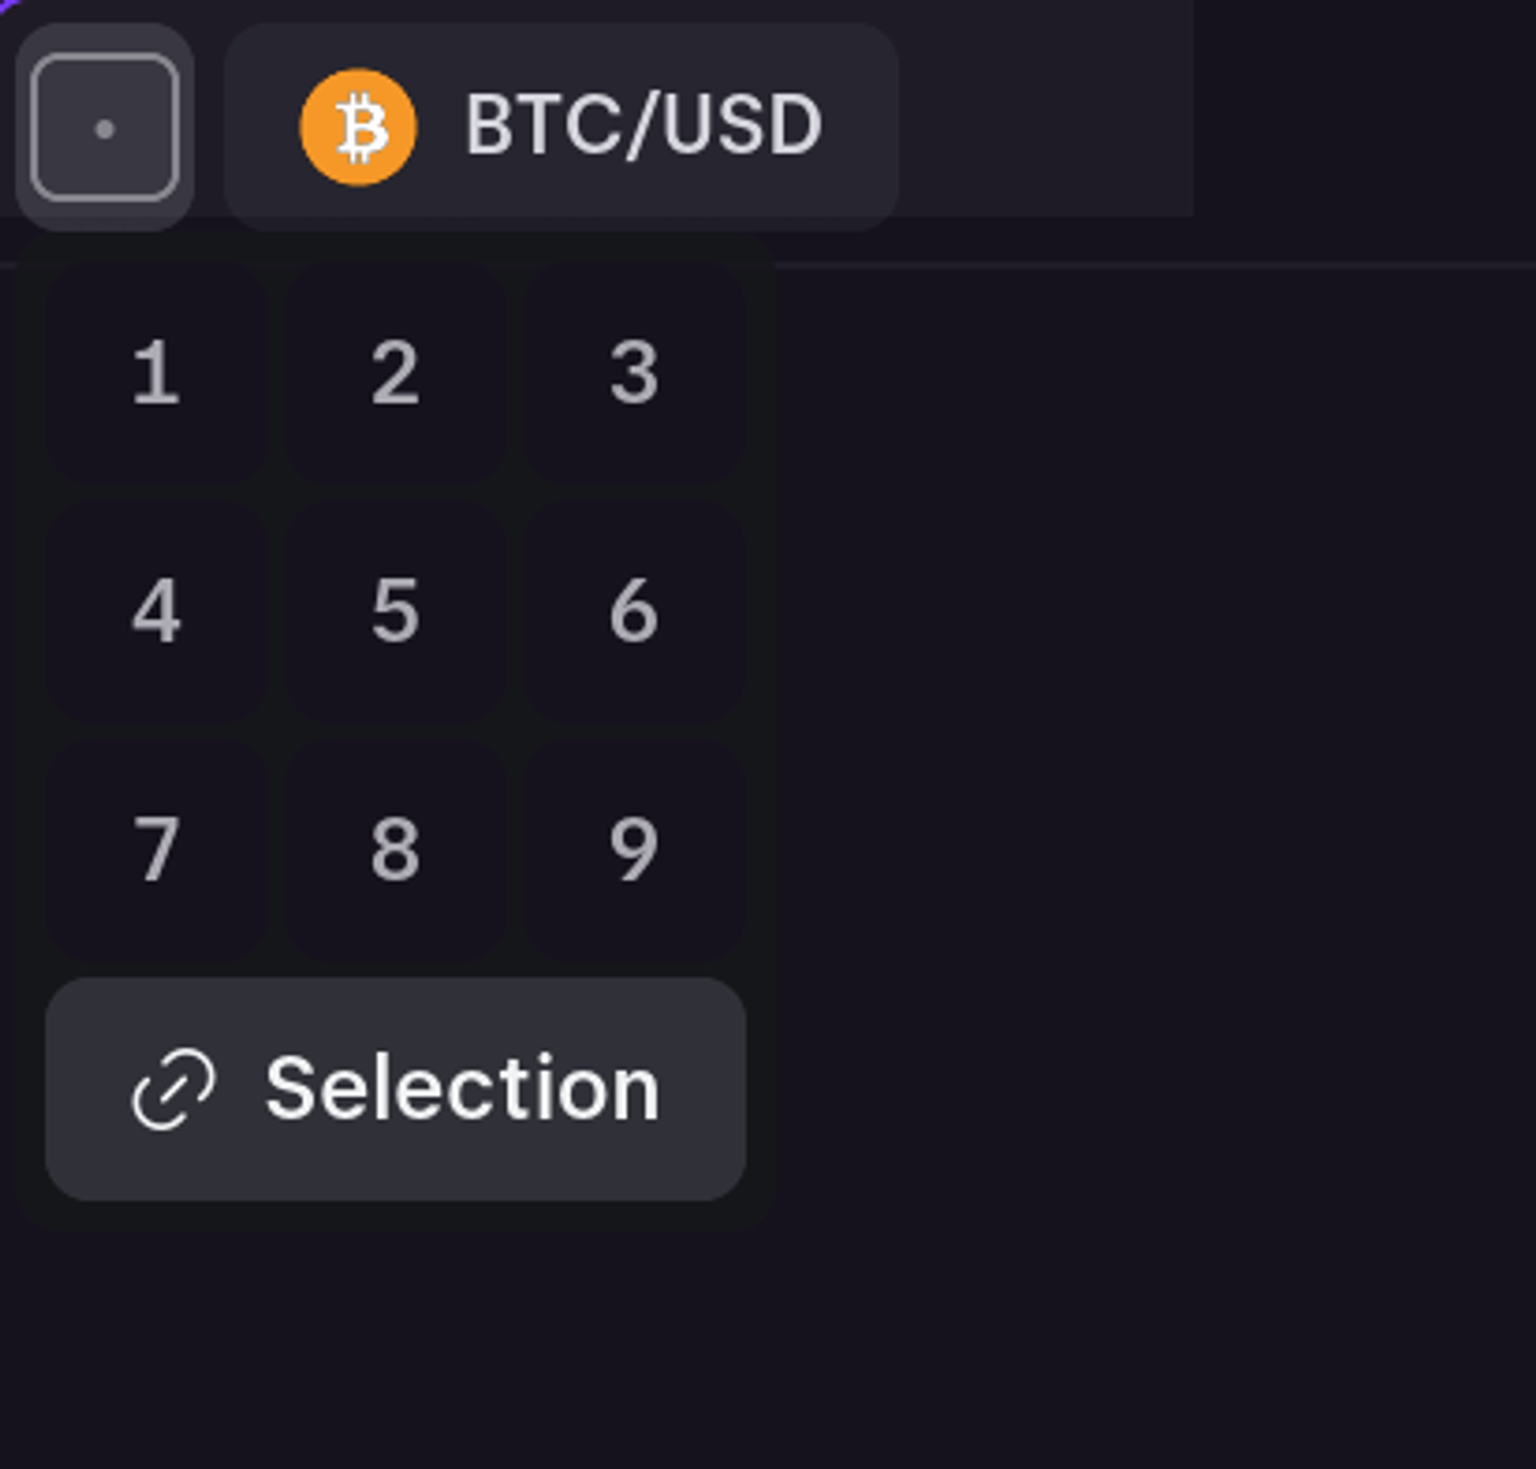
Task: Pick number 4 in the group grid
Action: coord(156,611)
